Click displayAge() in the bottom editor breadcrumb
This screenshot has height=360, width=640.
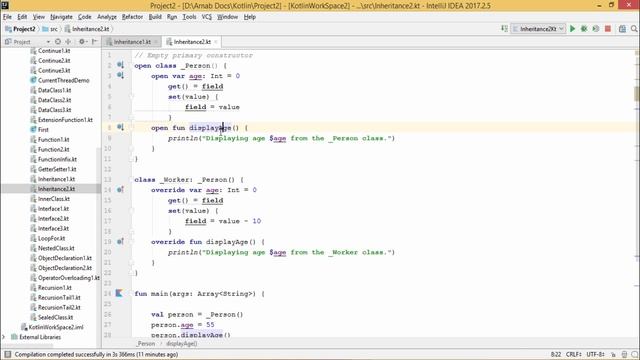tap(182, 344)
